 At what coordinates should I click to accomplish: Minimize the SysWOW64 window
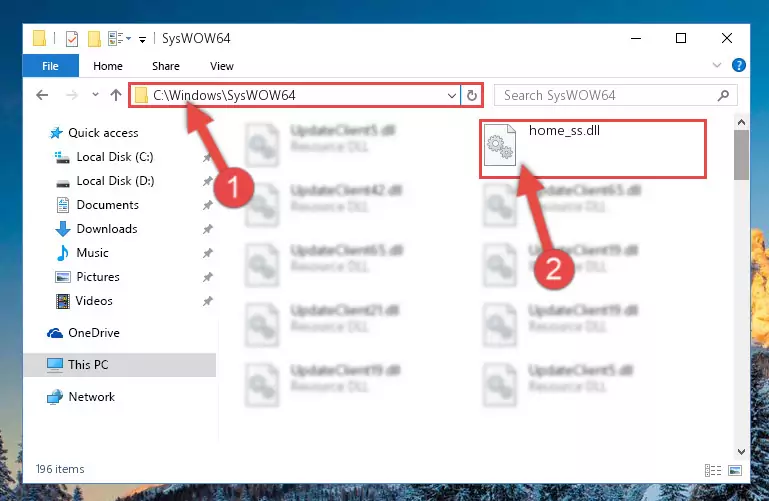coord(636,38)
